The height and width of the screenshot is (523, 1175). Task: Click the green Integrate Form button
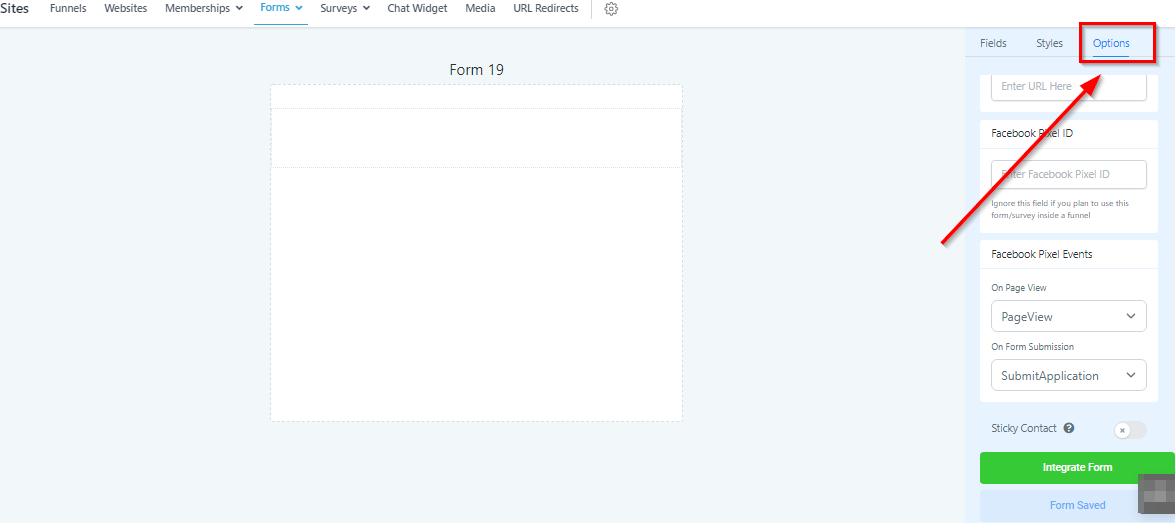tap(1076, 467)
